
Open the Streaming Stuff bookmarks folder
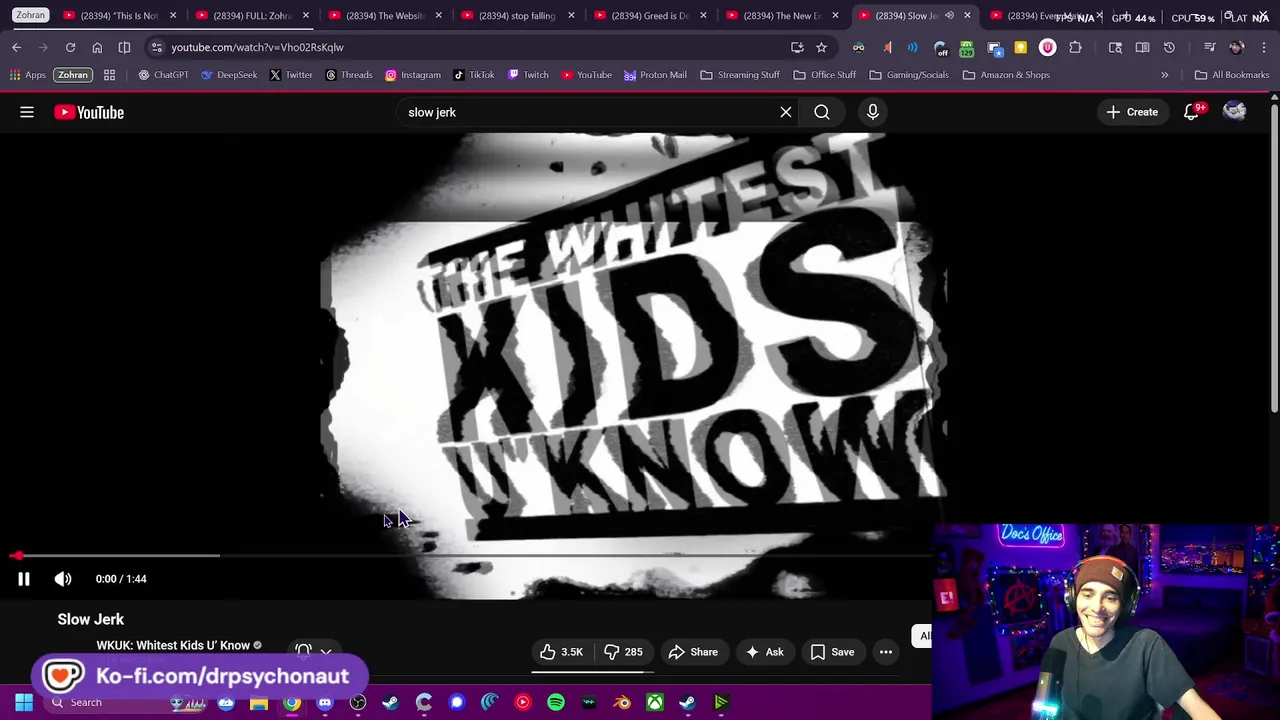pos(740,75)
